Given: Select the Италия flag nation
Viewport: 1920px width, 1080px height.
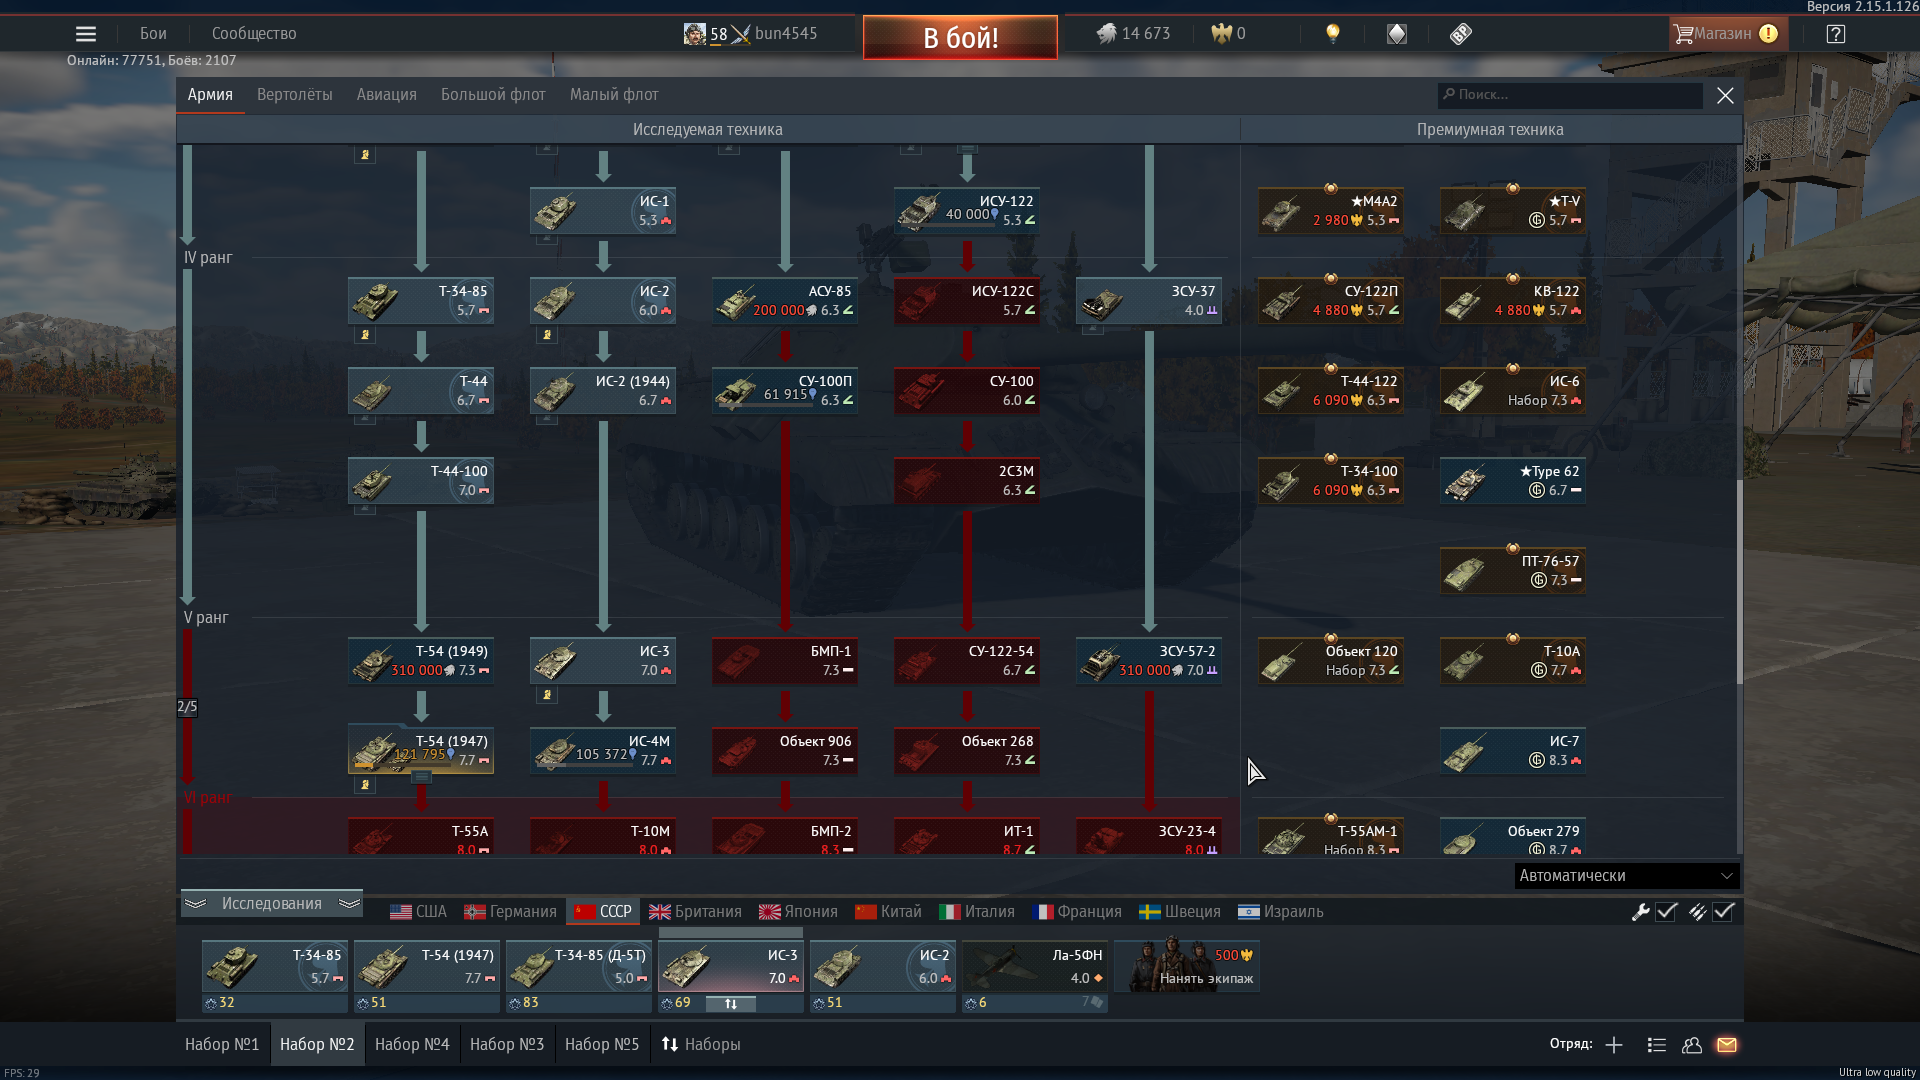Looking at the screenshot, I should tap(977, 912).
